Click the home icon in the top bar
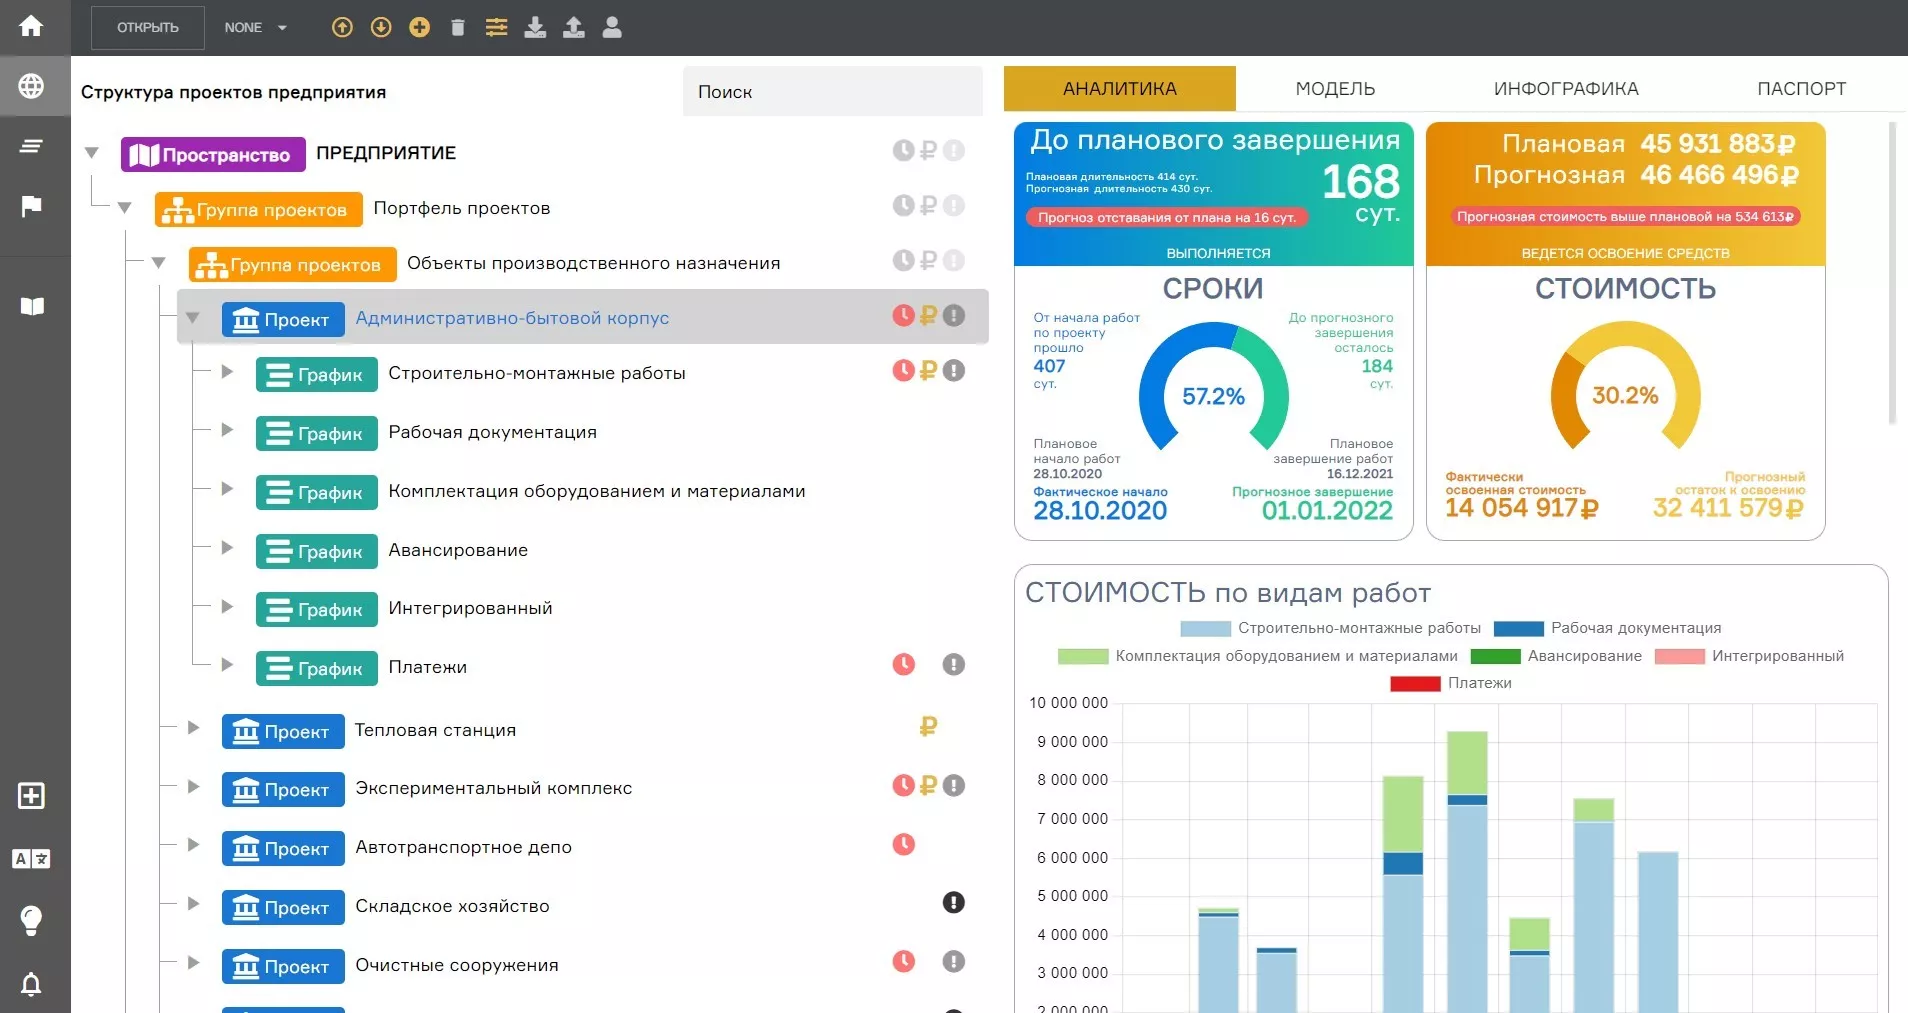Image resolution: width=1908 pixels, height=1013 pixels. pos(31,26)
